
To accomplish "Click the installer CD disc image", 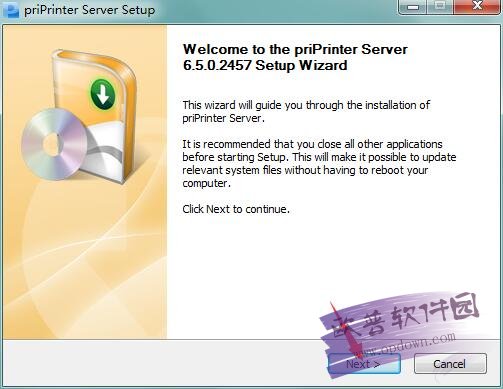I will coord(55,144).
